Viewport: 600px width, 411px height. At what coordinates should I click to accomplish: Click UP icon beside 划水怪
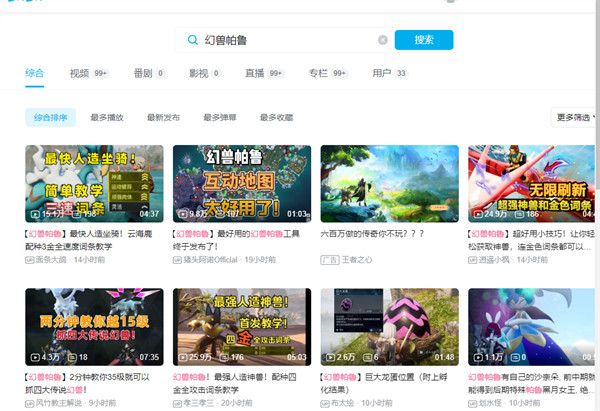472,403
